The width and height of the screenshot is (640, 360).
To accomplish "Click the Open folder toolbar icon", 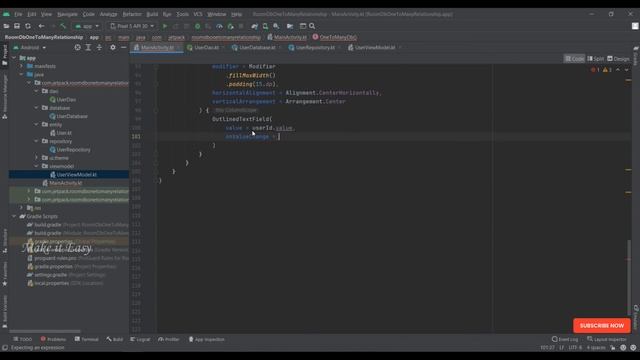I will [6, 26].
